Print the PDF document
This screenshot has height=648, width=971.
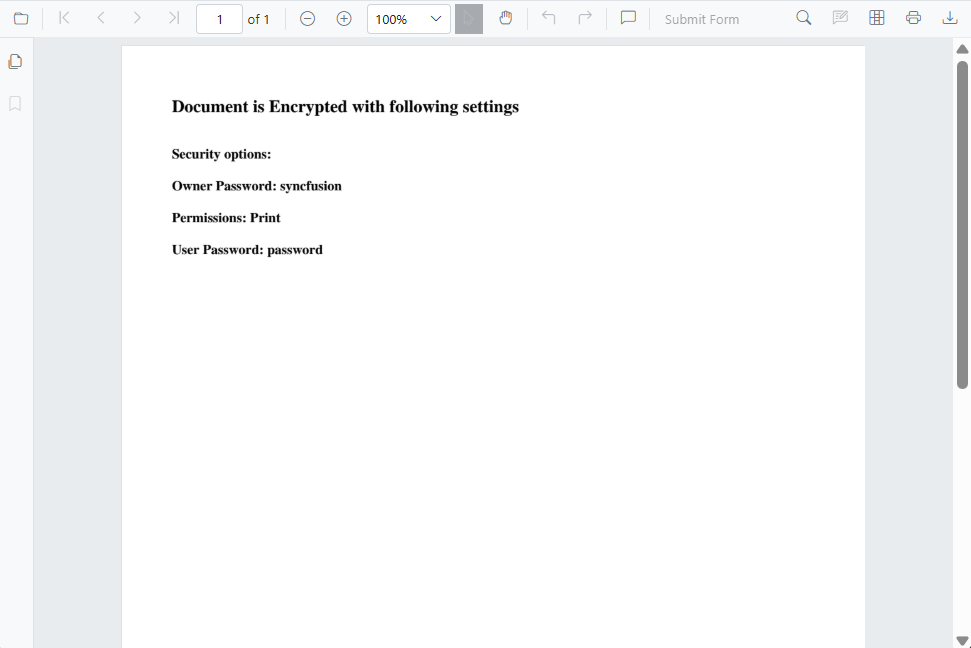(x=913, y=18)
